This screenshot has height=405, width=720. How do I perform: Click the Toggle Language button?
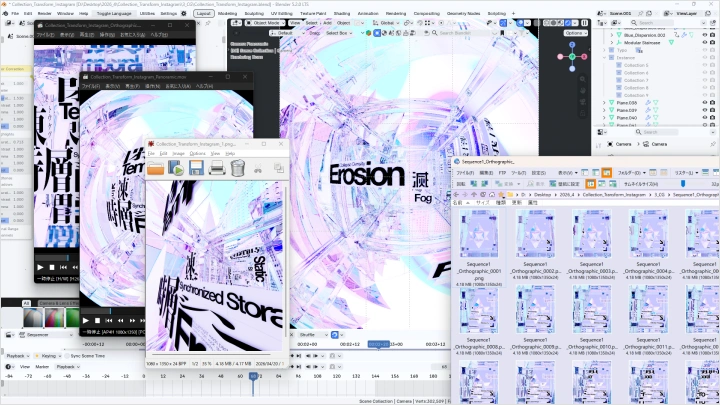(113, 13)
